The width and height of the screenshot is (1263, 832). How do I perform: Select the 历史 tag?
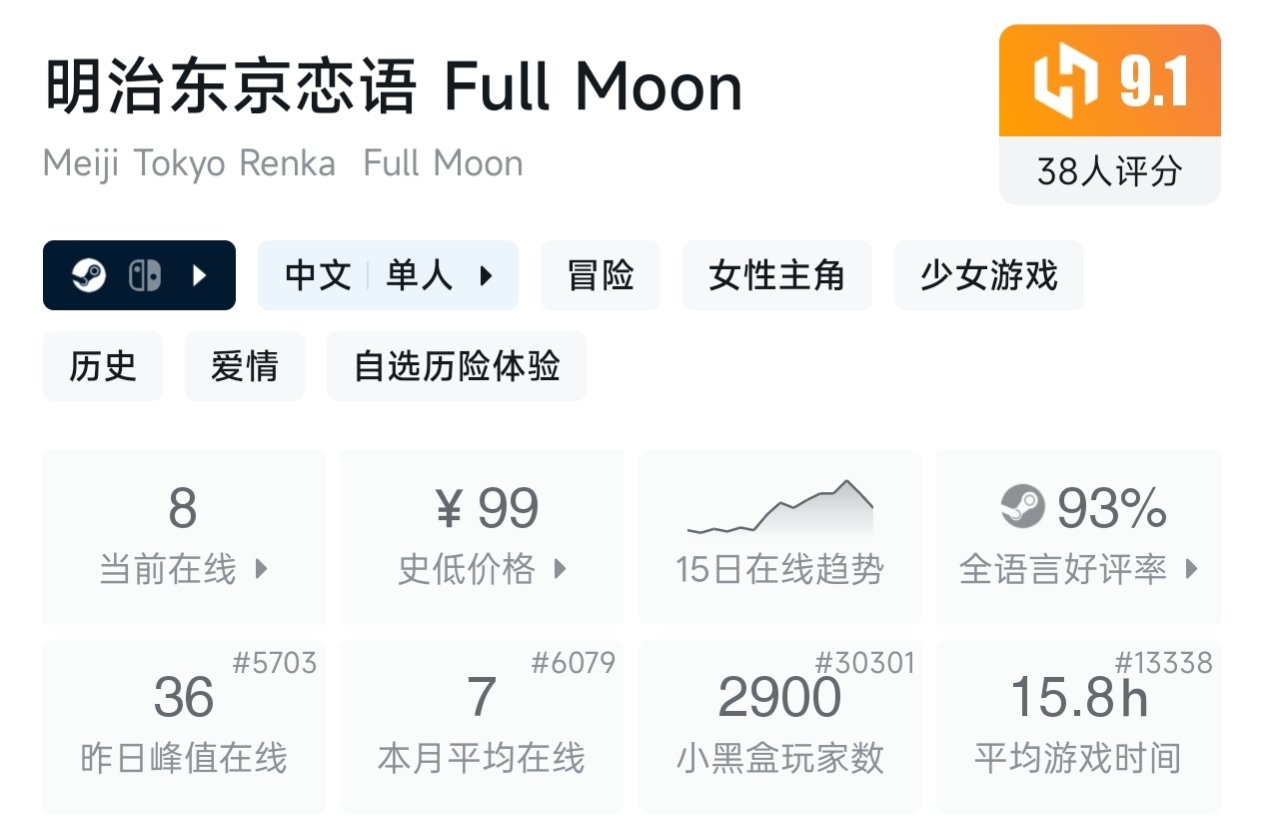[102, 367]
